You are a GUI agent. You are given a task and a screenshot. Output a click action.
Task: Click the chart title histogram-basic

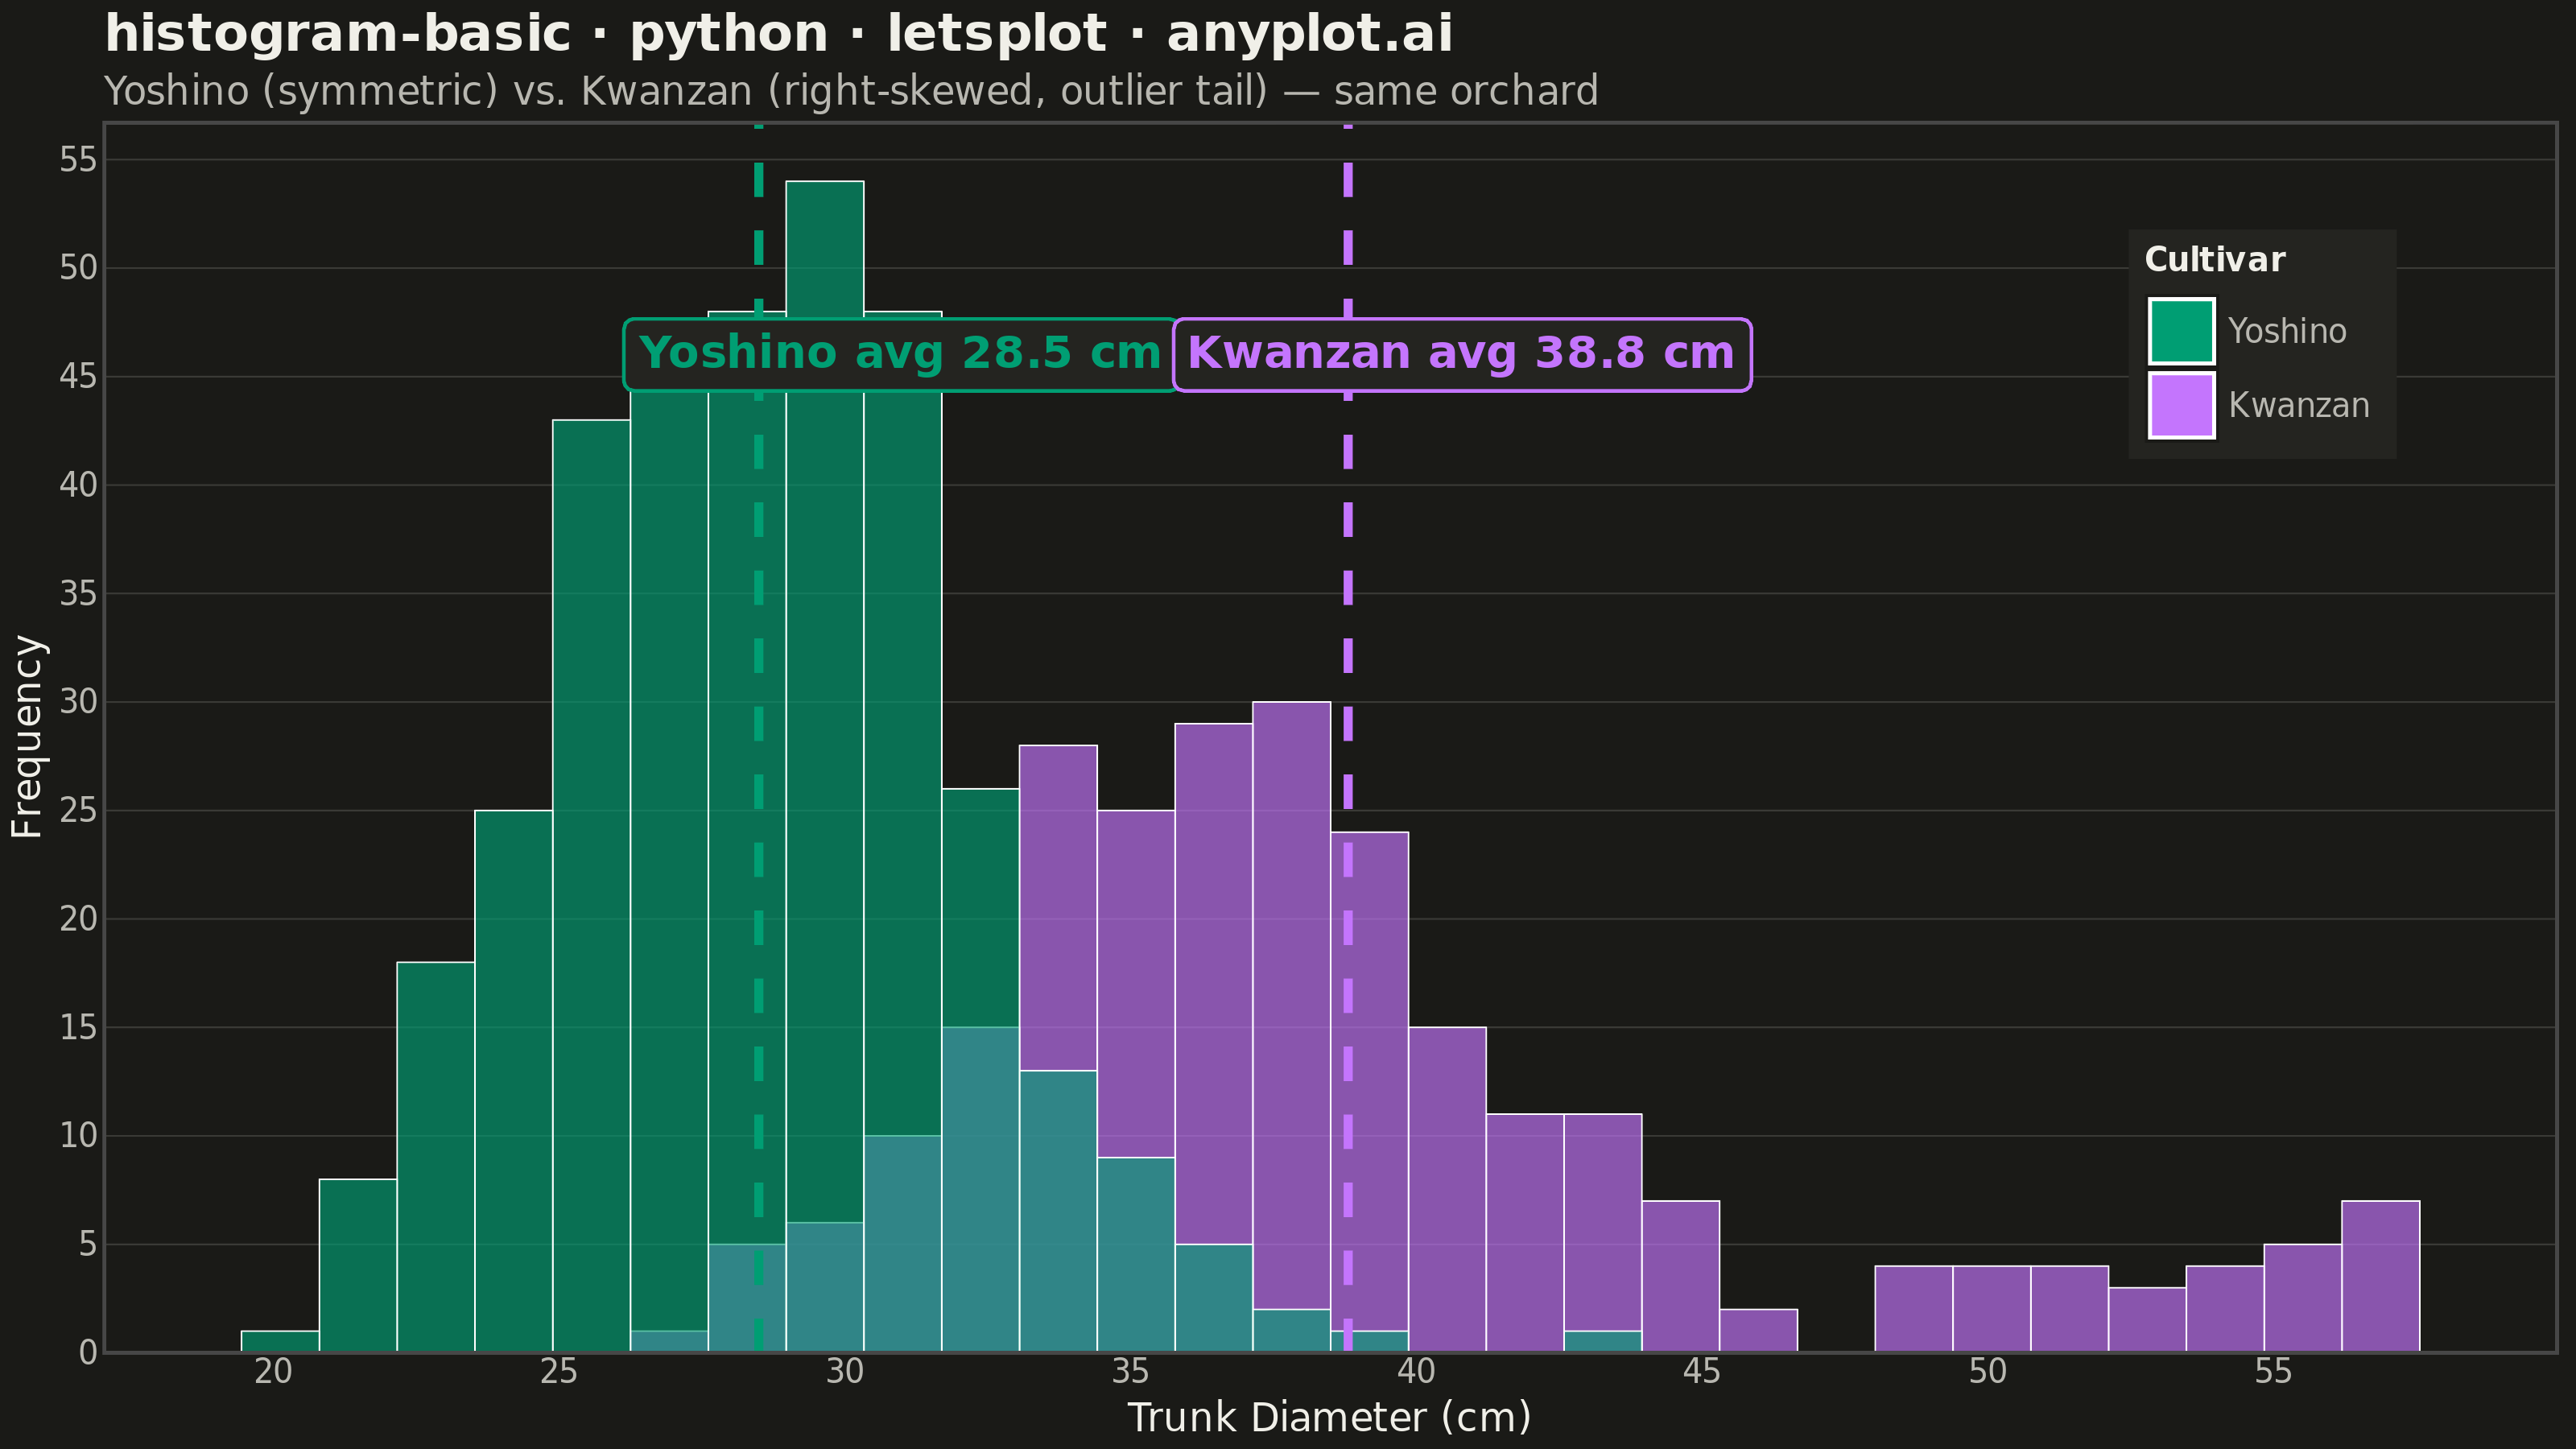[778, 34]
